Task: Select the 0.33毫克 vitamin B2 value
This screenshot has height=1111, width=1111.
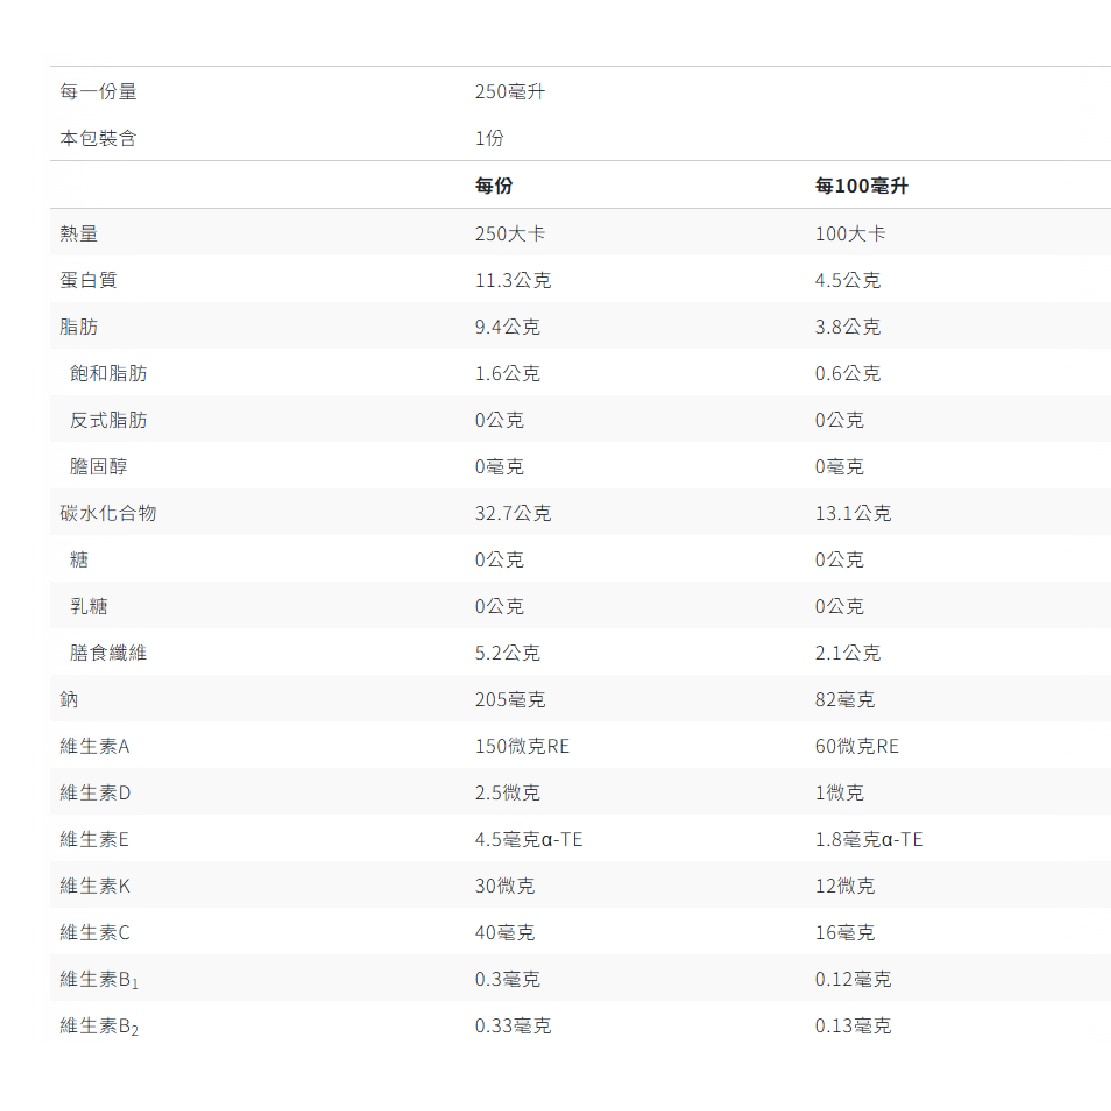Action: click(x=514, y=1024)
